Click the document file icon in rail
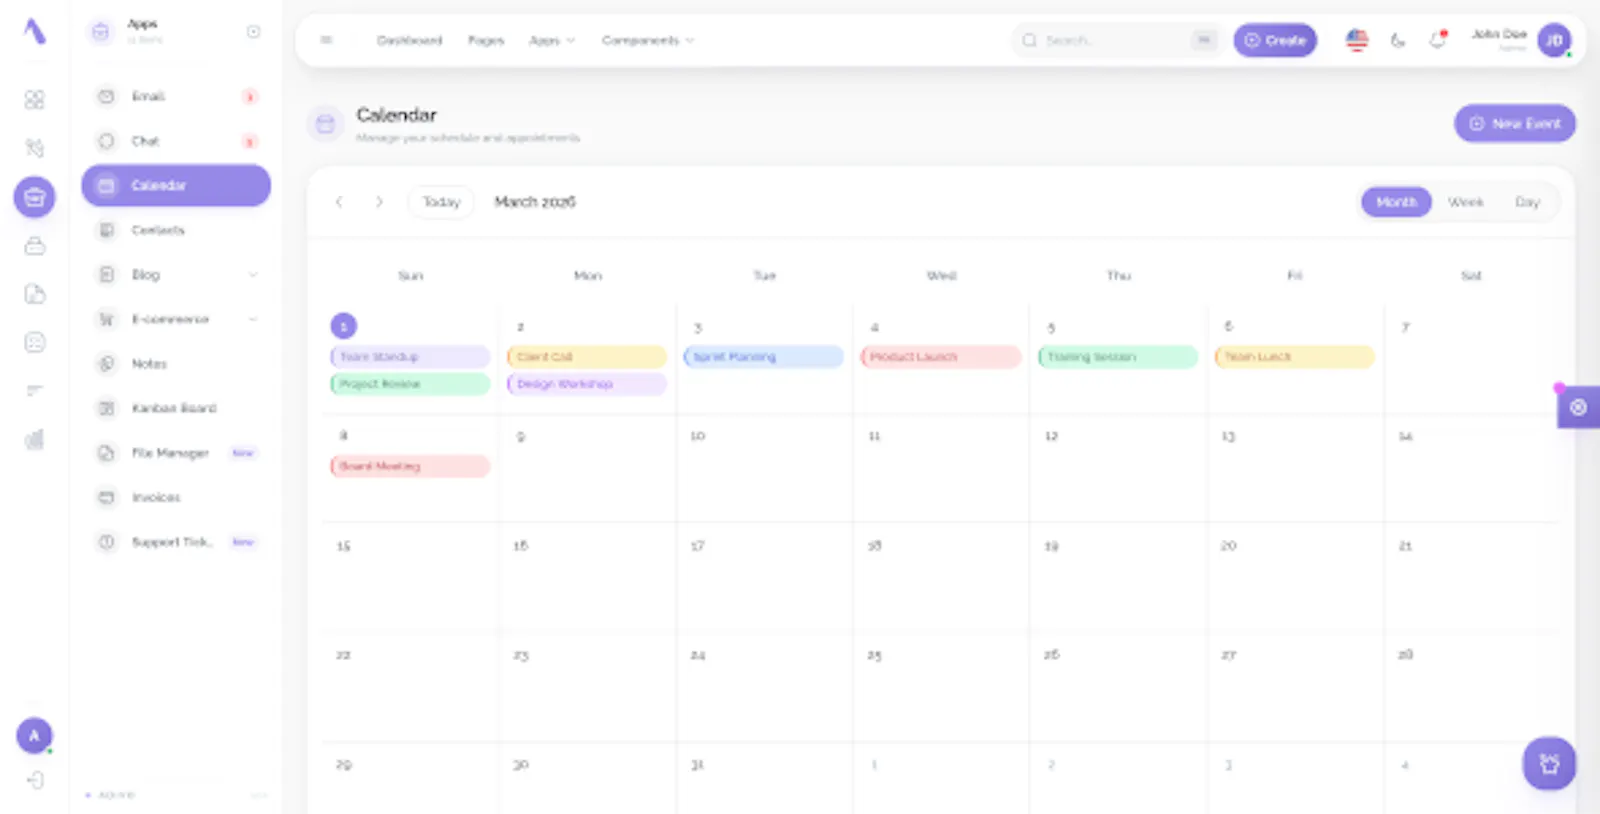 coord(34,294)
